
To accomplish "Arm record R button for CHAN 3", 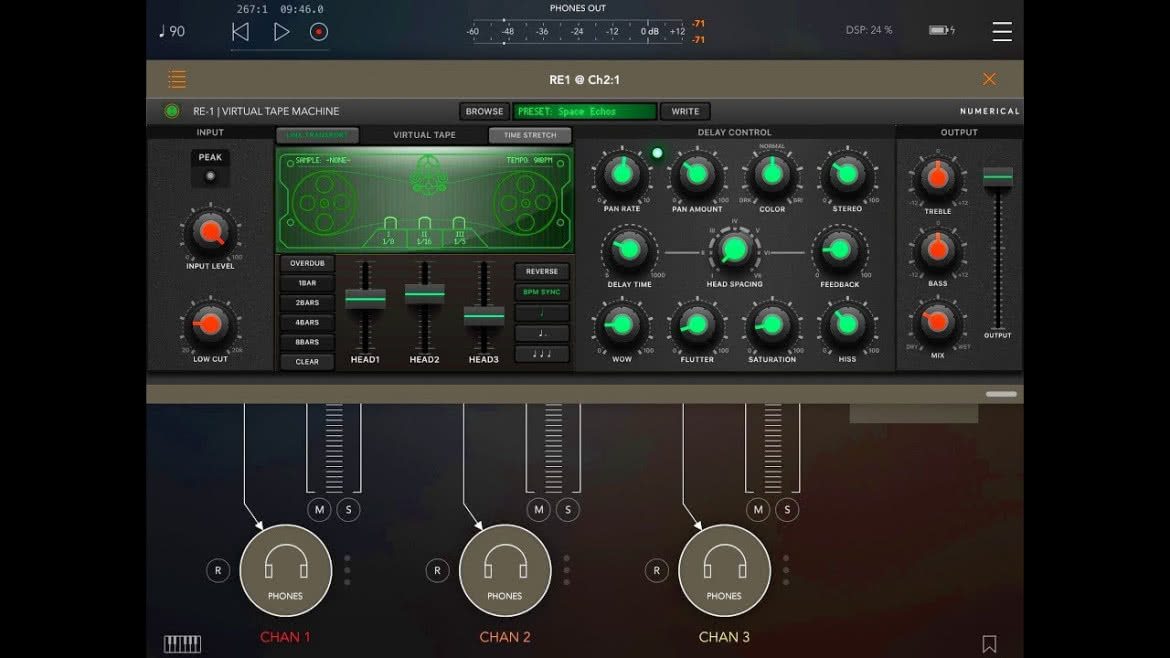I will coord(657,571).
